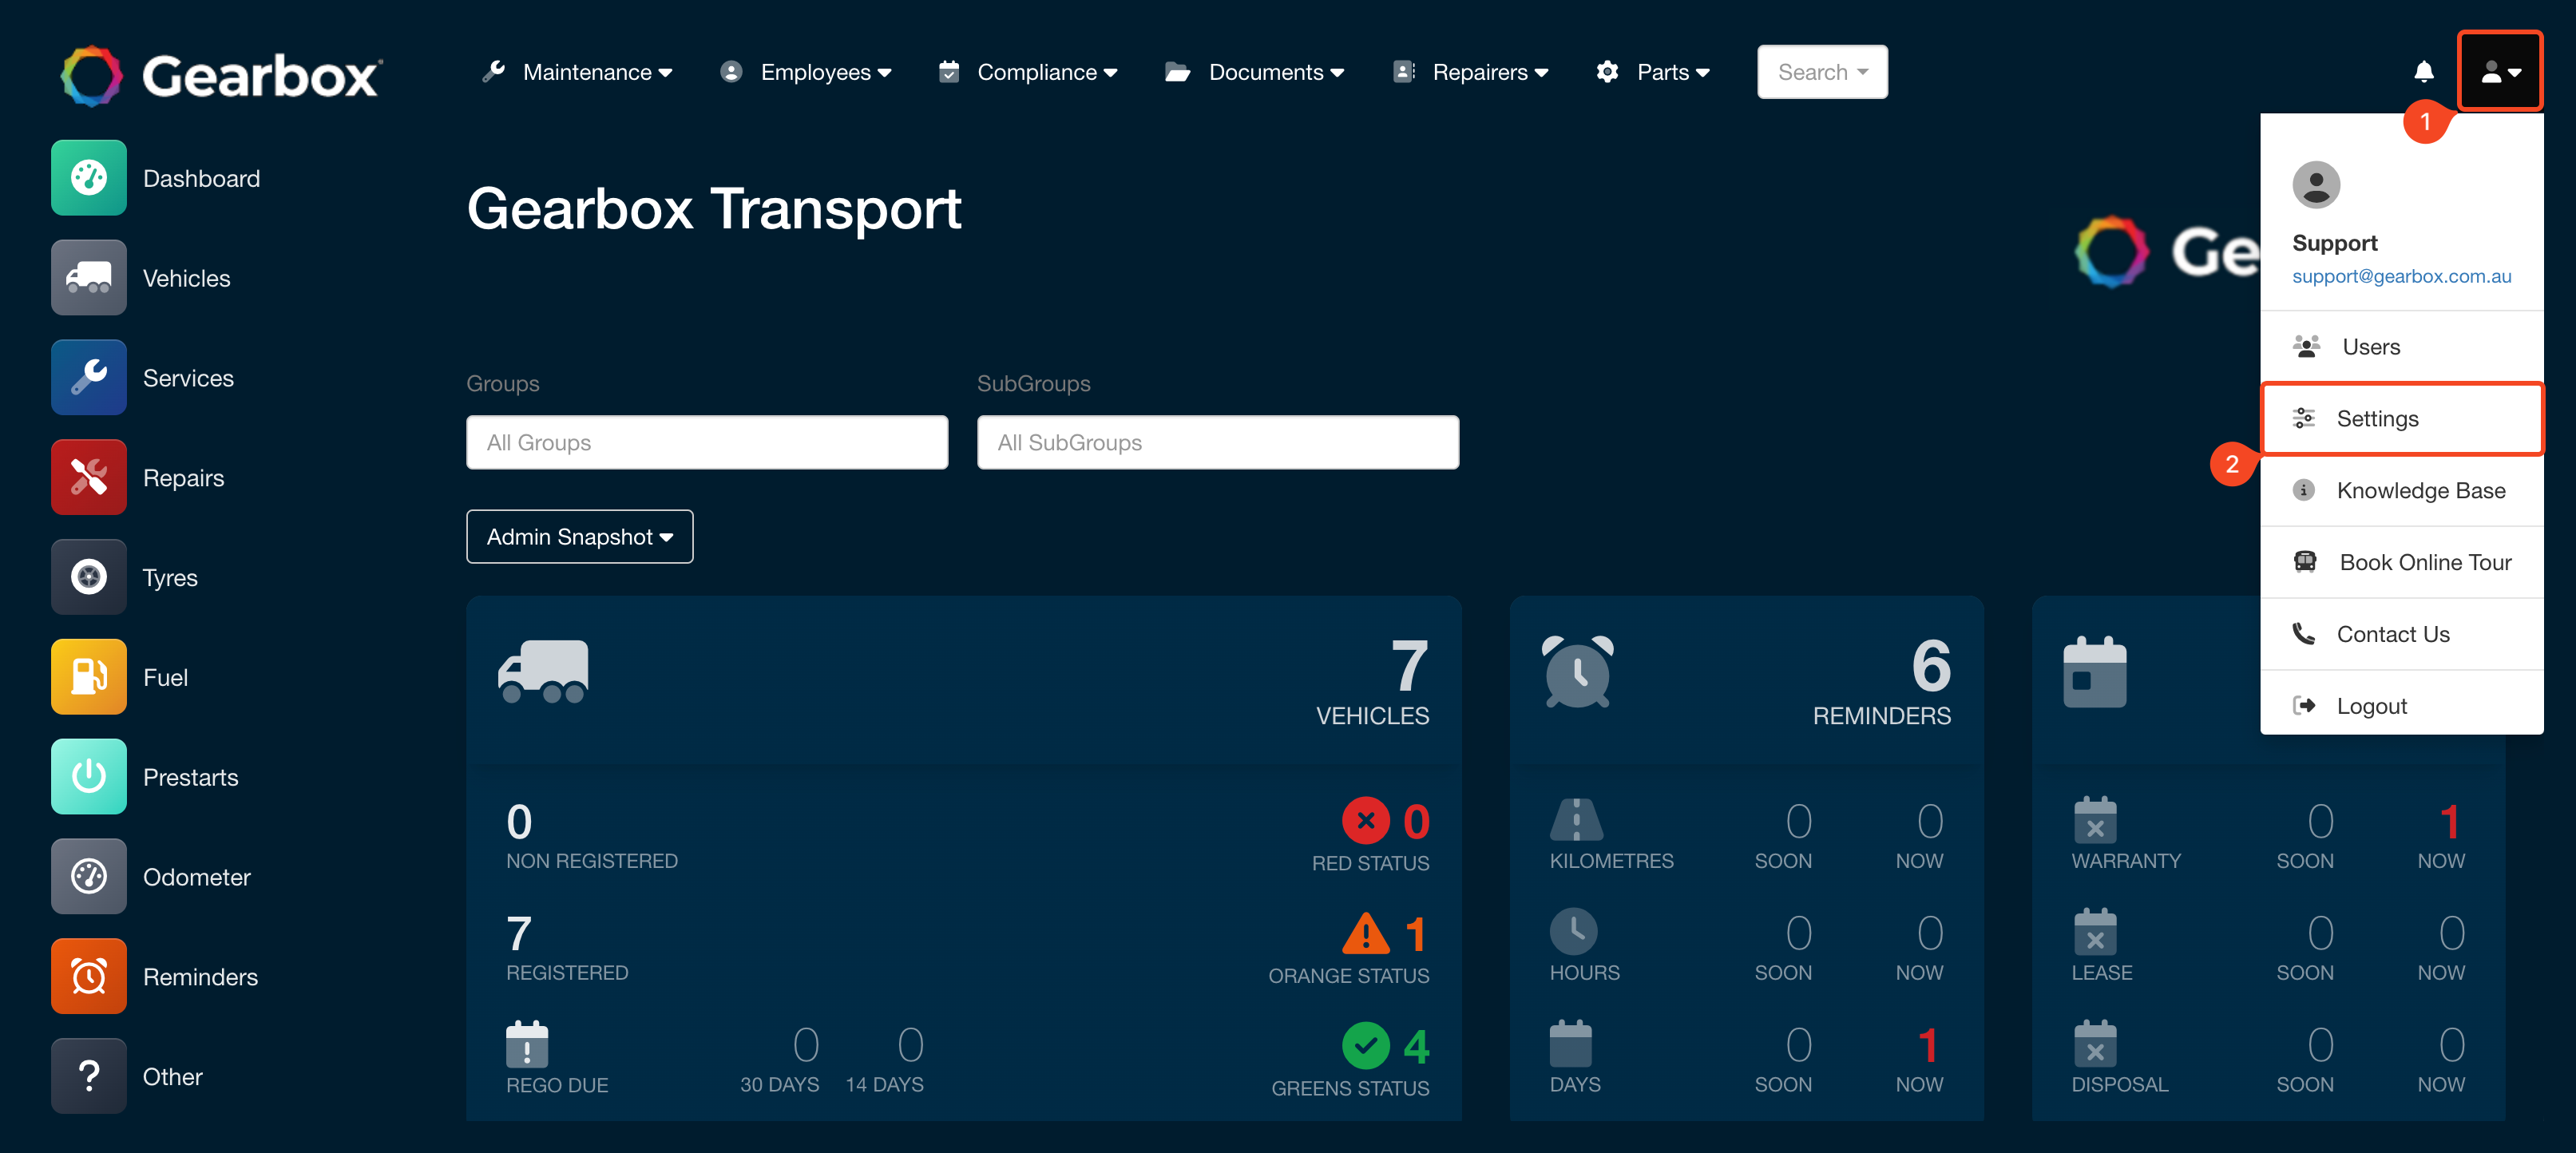The width and height of the screenshot is (2576, 1153).
Task: Open the Prestarts power icon in sidebar
Action: (89, 777)
